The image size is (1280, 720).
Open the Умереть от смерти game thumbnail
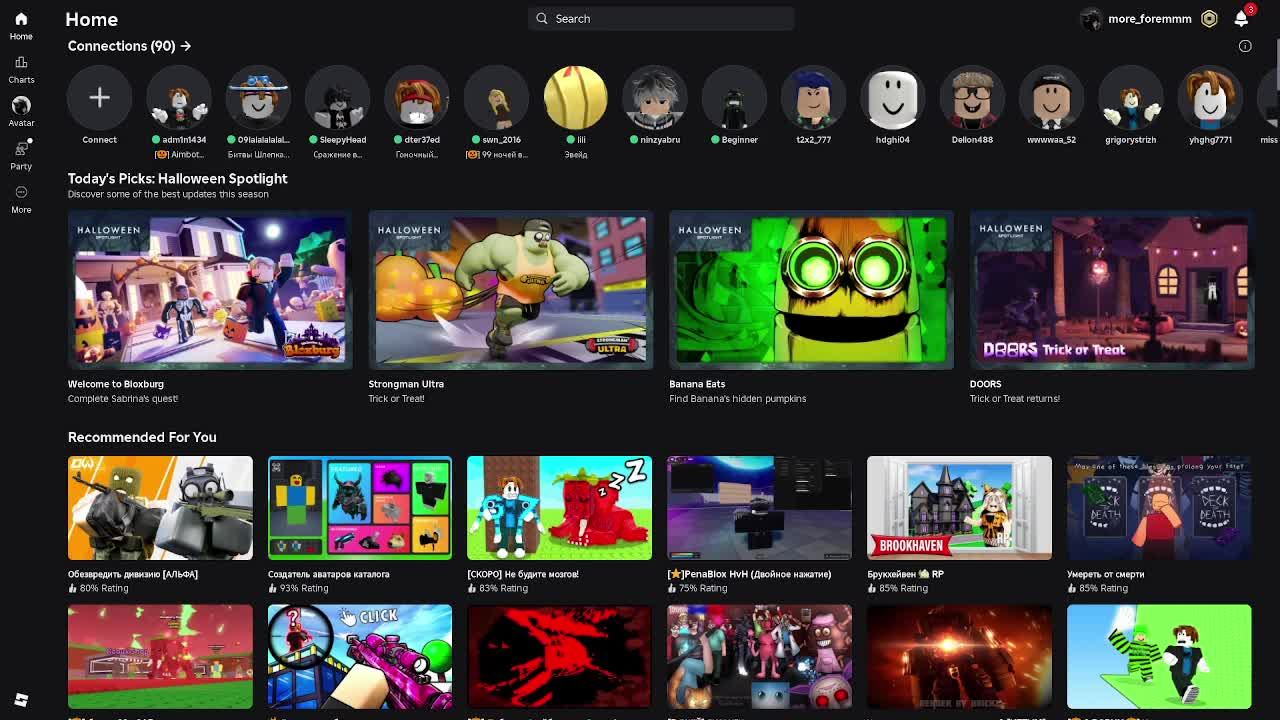coord(1159,508)
